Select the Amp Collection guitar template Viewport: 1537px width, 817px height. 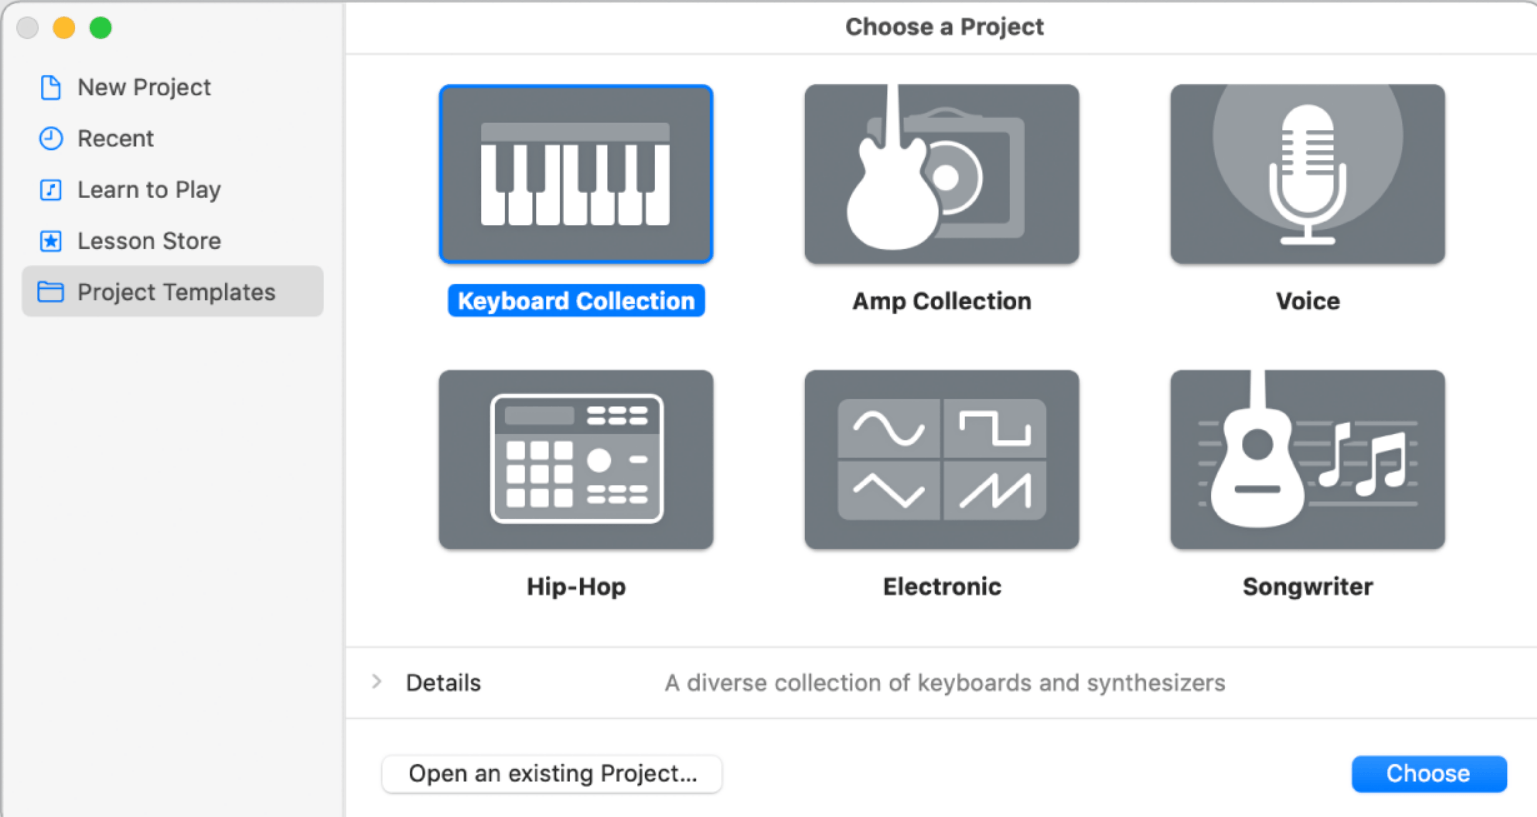[941, 174]
